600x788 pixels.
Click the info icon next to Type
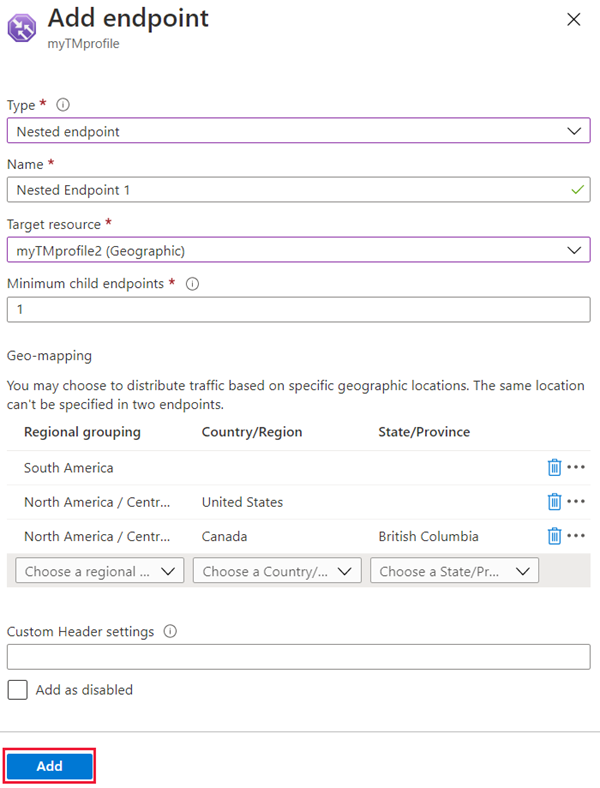pyautogui.click(x=64, y=104)
